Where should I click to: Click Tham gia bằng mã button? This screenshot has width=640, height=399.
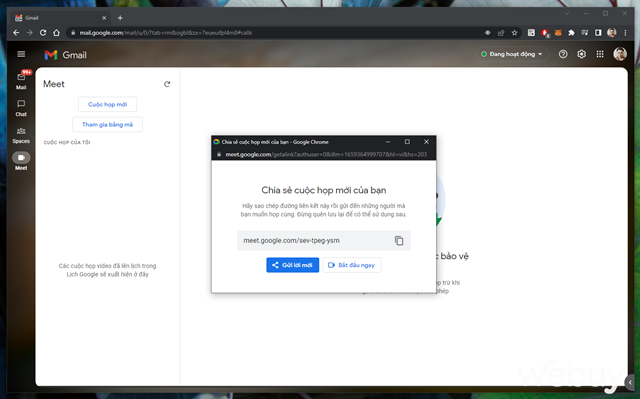[x=107, y=124]
